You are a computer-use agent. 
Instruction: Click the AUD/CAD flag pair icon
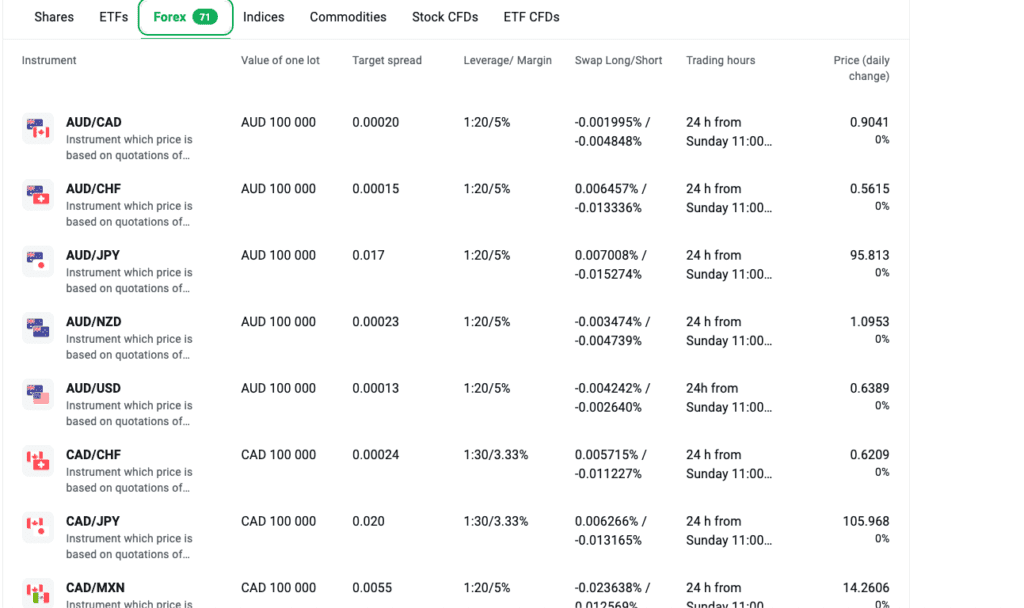38,129
